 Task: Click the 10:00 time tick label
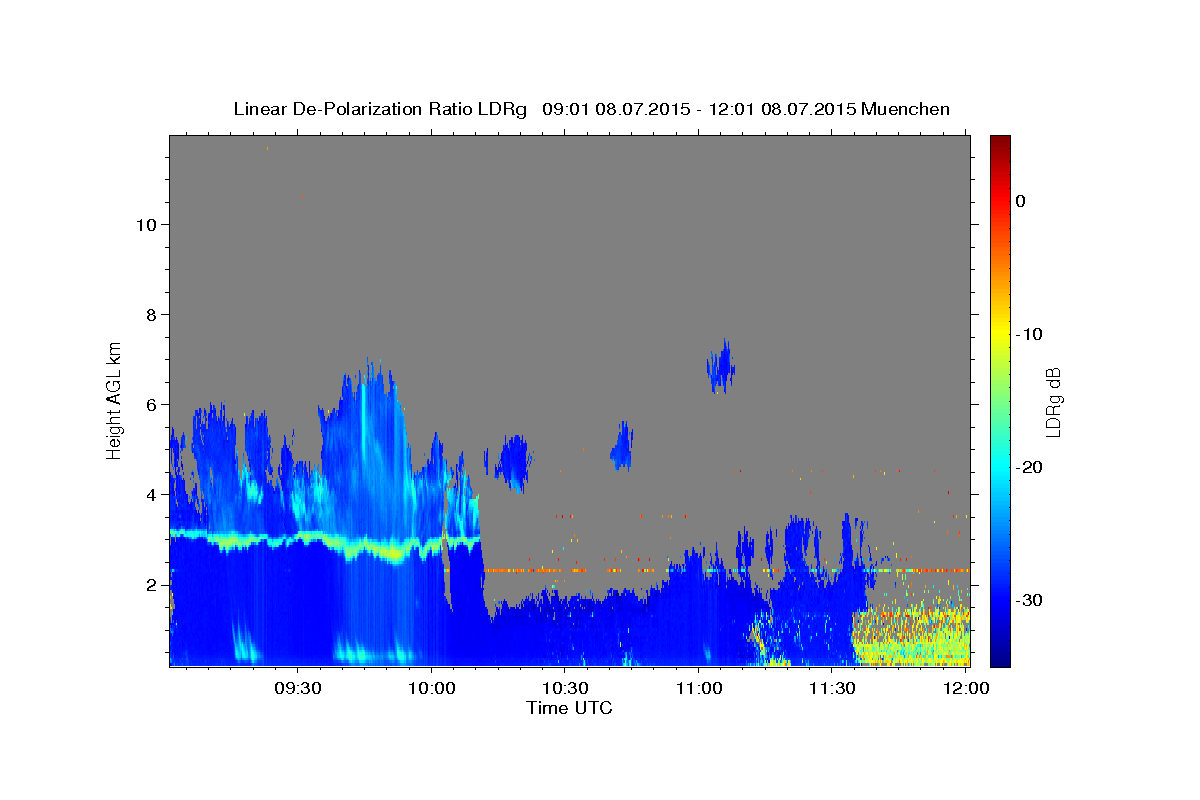click(x=431, y=688)
